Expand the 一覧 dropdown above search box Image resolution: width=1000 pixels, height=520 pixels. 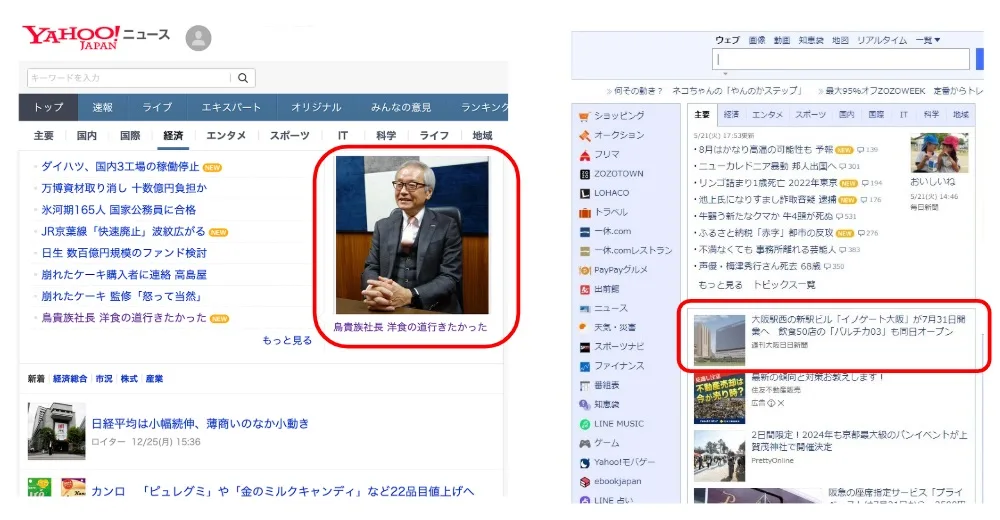pyautogui.click(x=927, y=40)
